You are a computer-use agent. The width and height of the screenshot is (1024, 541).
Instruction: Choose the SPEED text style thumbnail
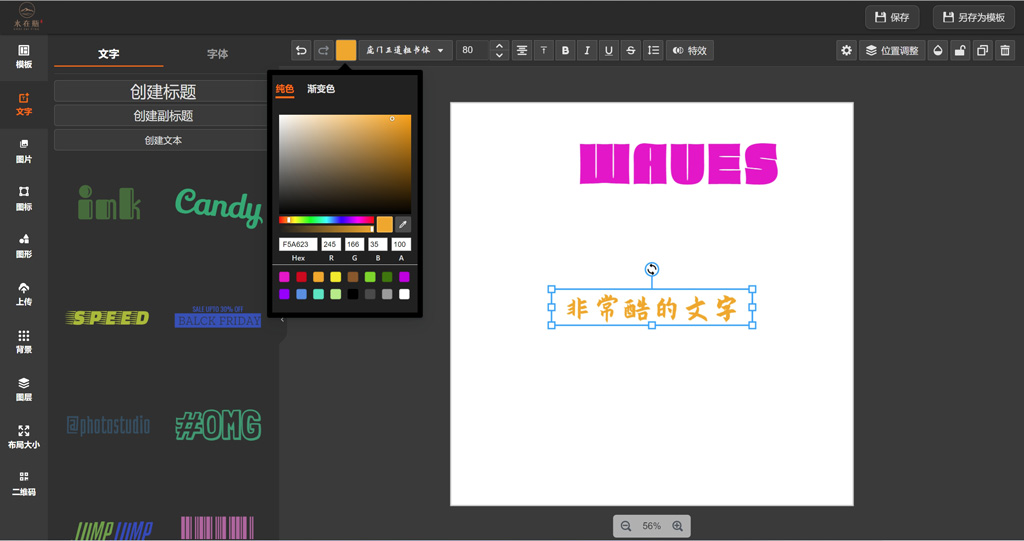pos(108,318)
